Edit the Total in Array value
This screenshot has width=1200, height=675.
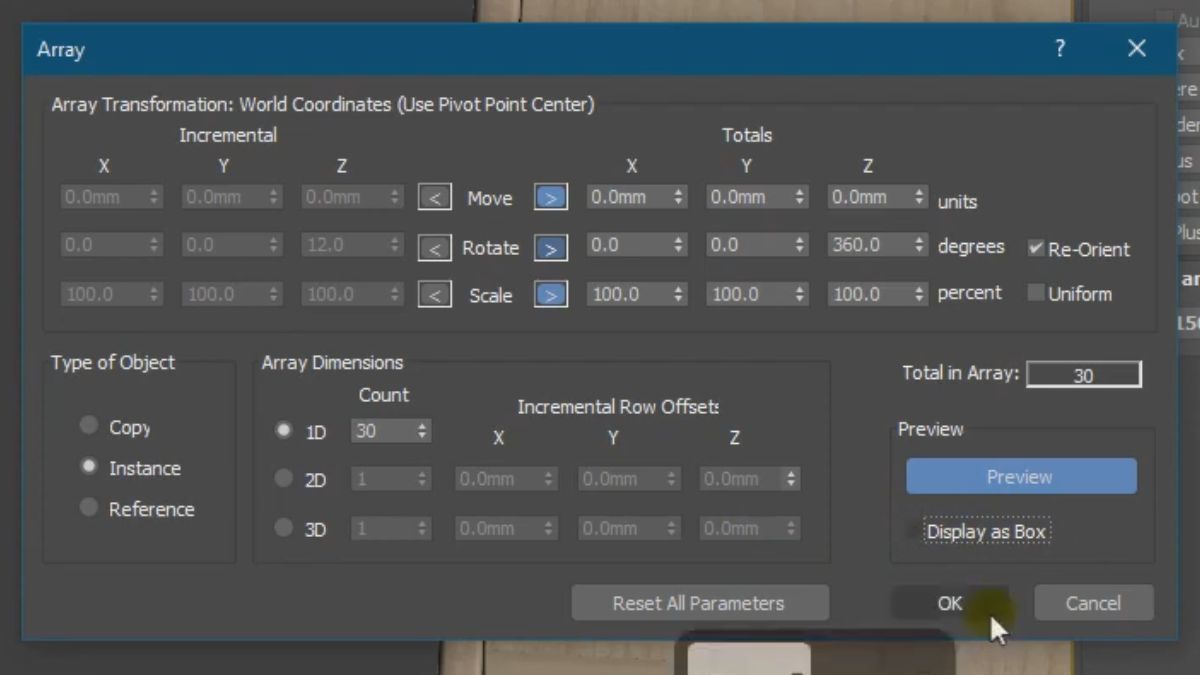pos(1083,373)
